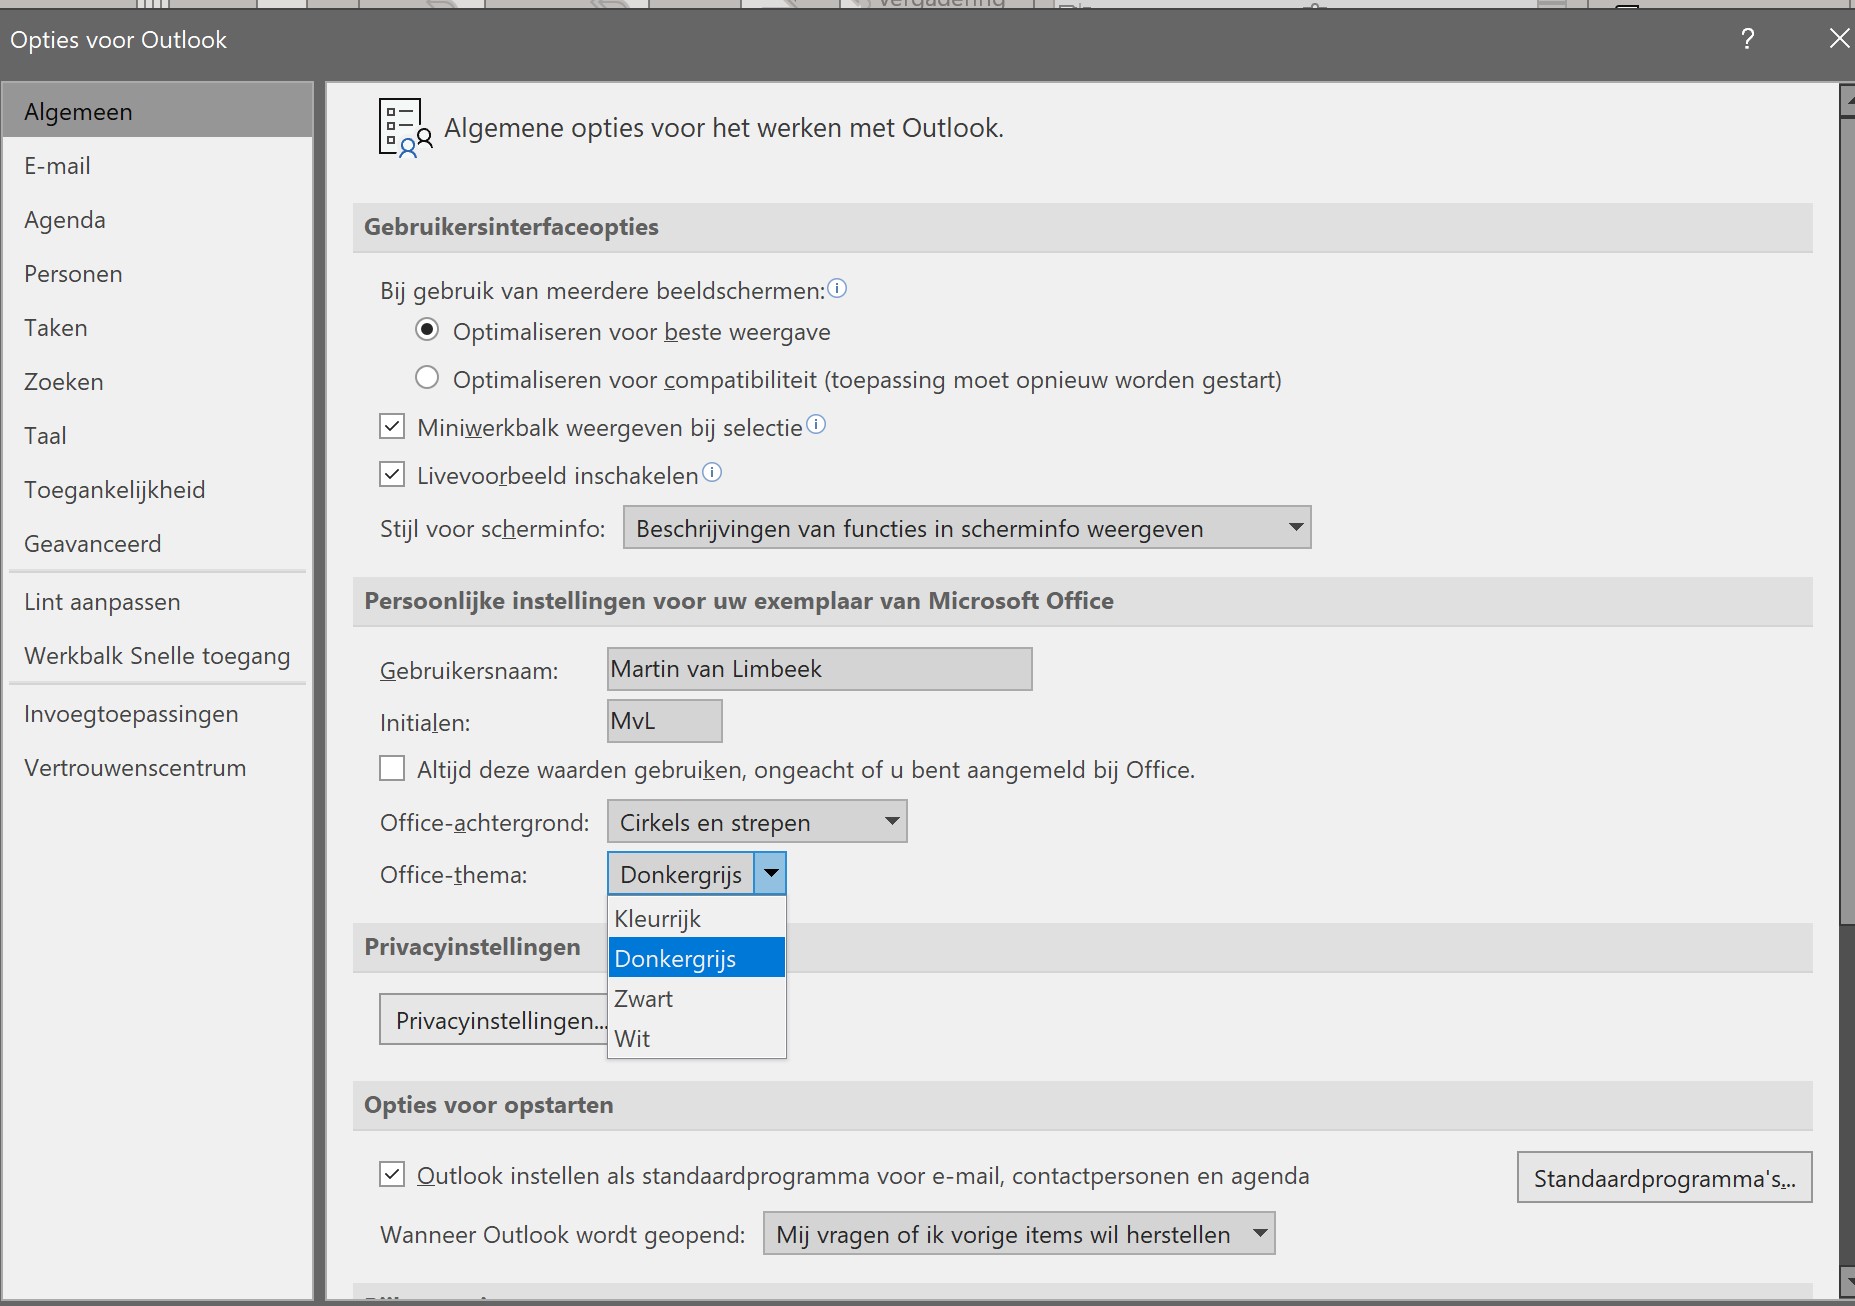
Task: Click the scrollbar down arrow
Action: pos(1848,1282)
